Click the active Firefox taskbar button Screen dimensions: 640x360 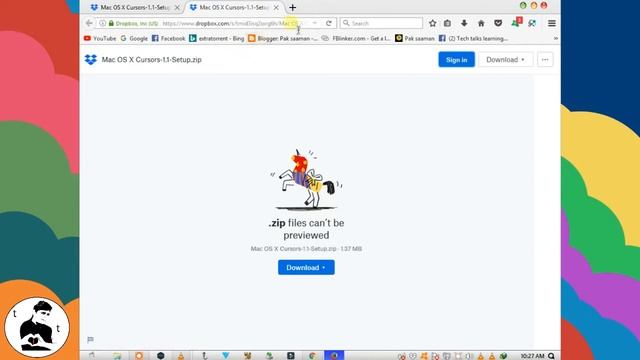click(x=334, y=356)
